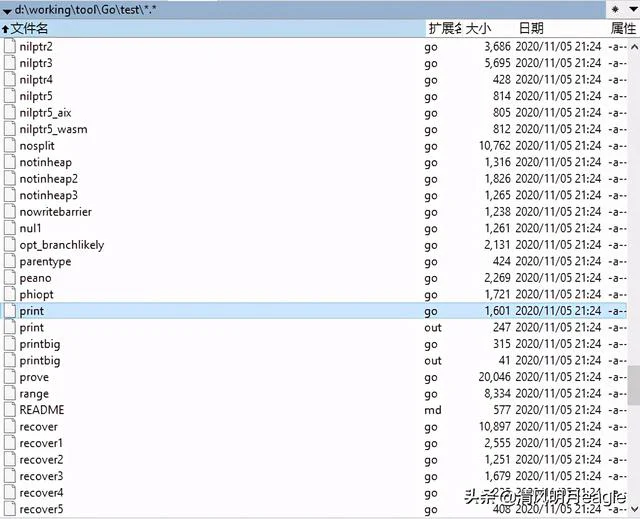The width and height of the screenshot is (640, 519).
Task: Click the size value 10,897 of recover
Action: 495,426
